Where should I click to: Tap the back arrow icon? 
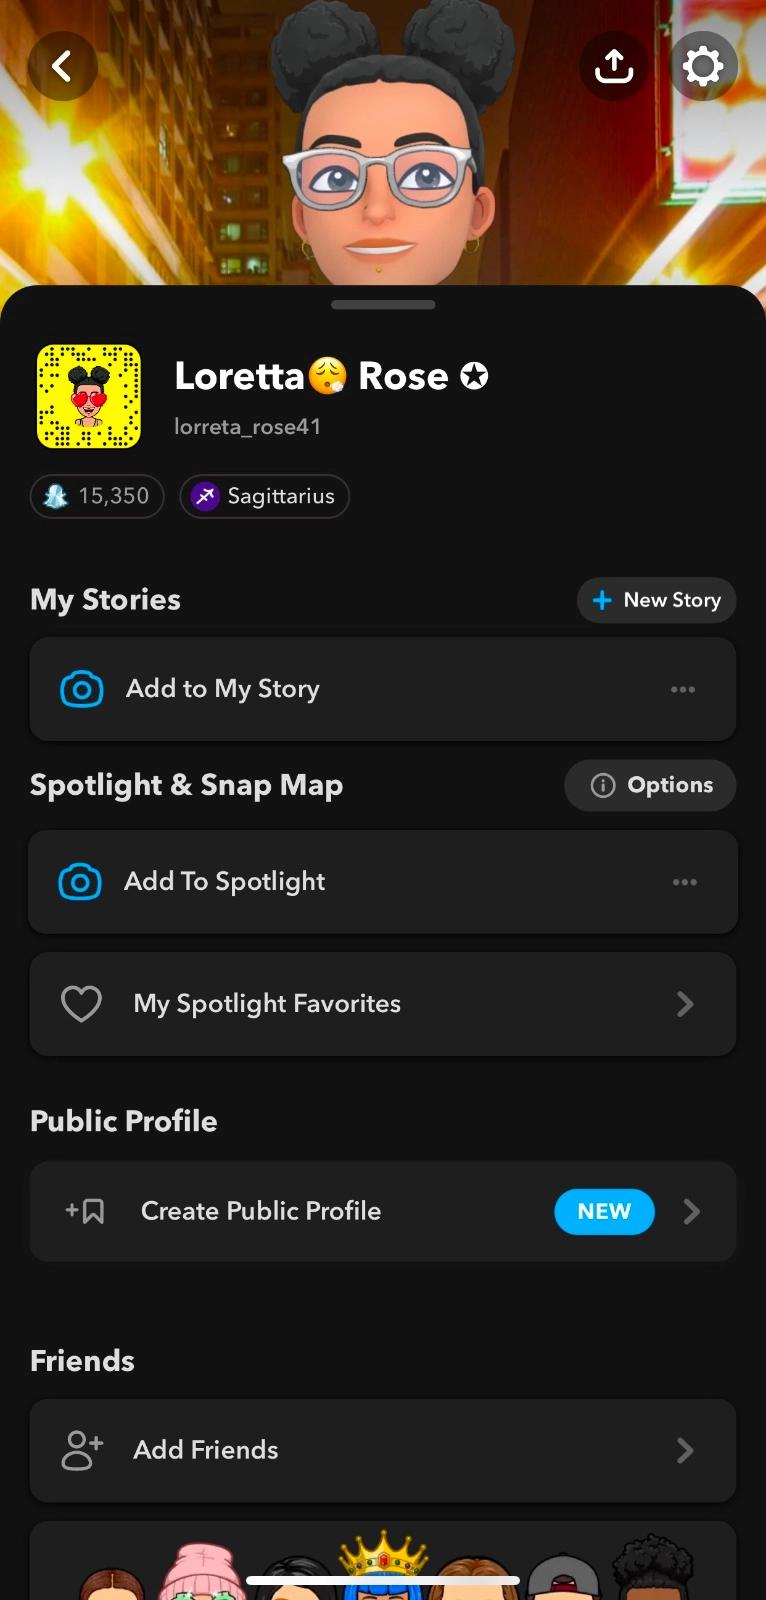tap(62, 67)
